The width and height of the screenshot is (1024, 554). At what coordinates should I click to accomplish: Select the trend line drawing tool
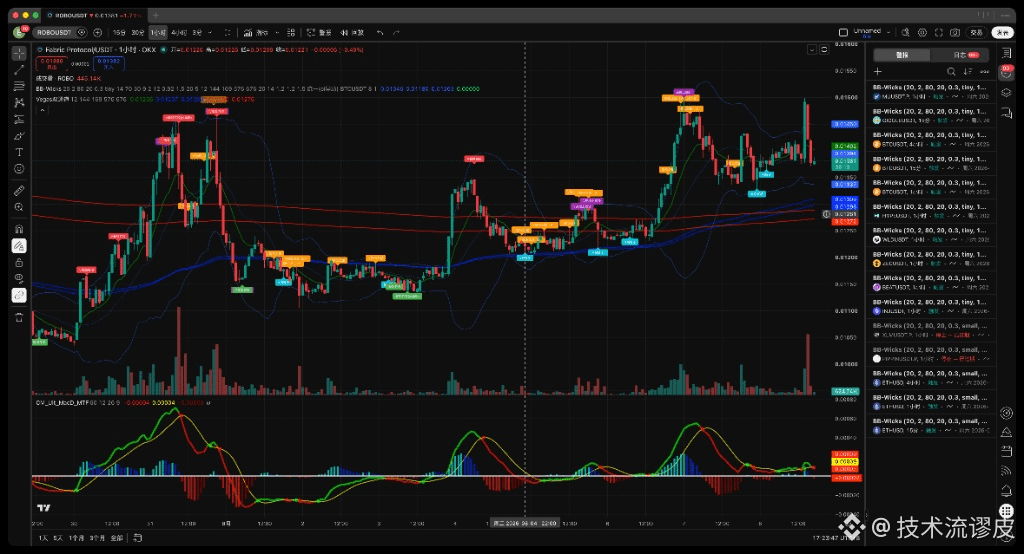tap(19, 69)
